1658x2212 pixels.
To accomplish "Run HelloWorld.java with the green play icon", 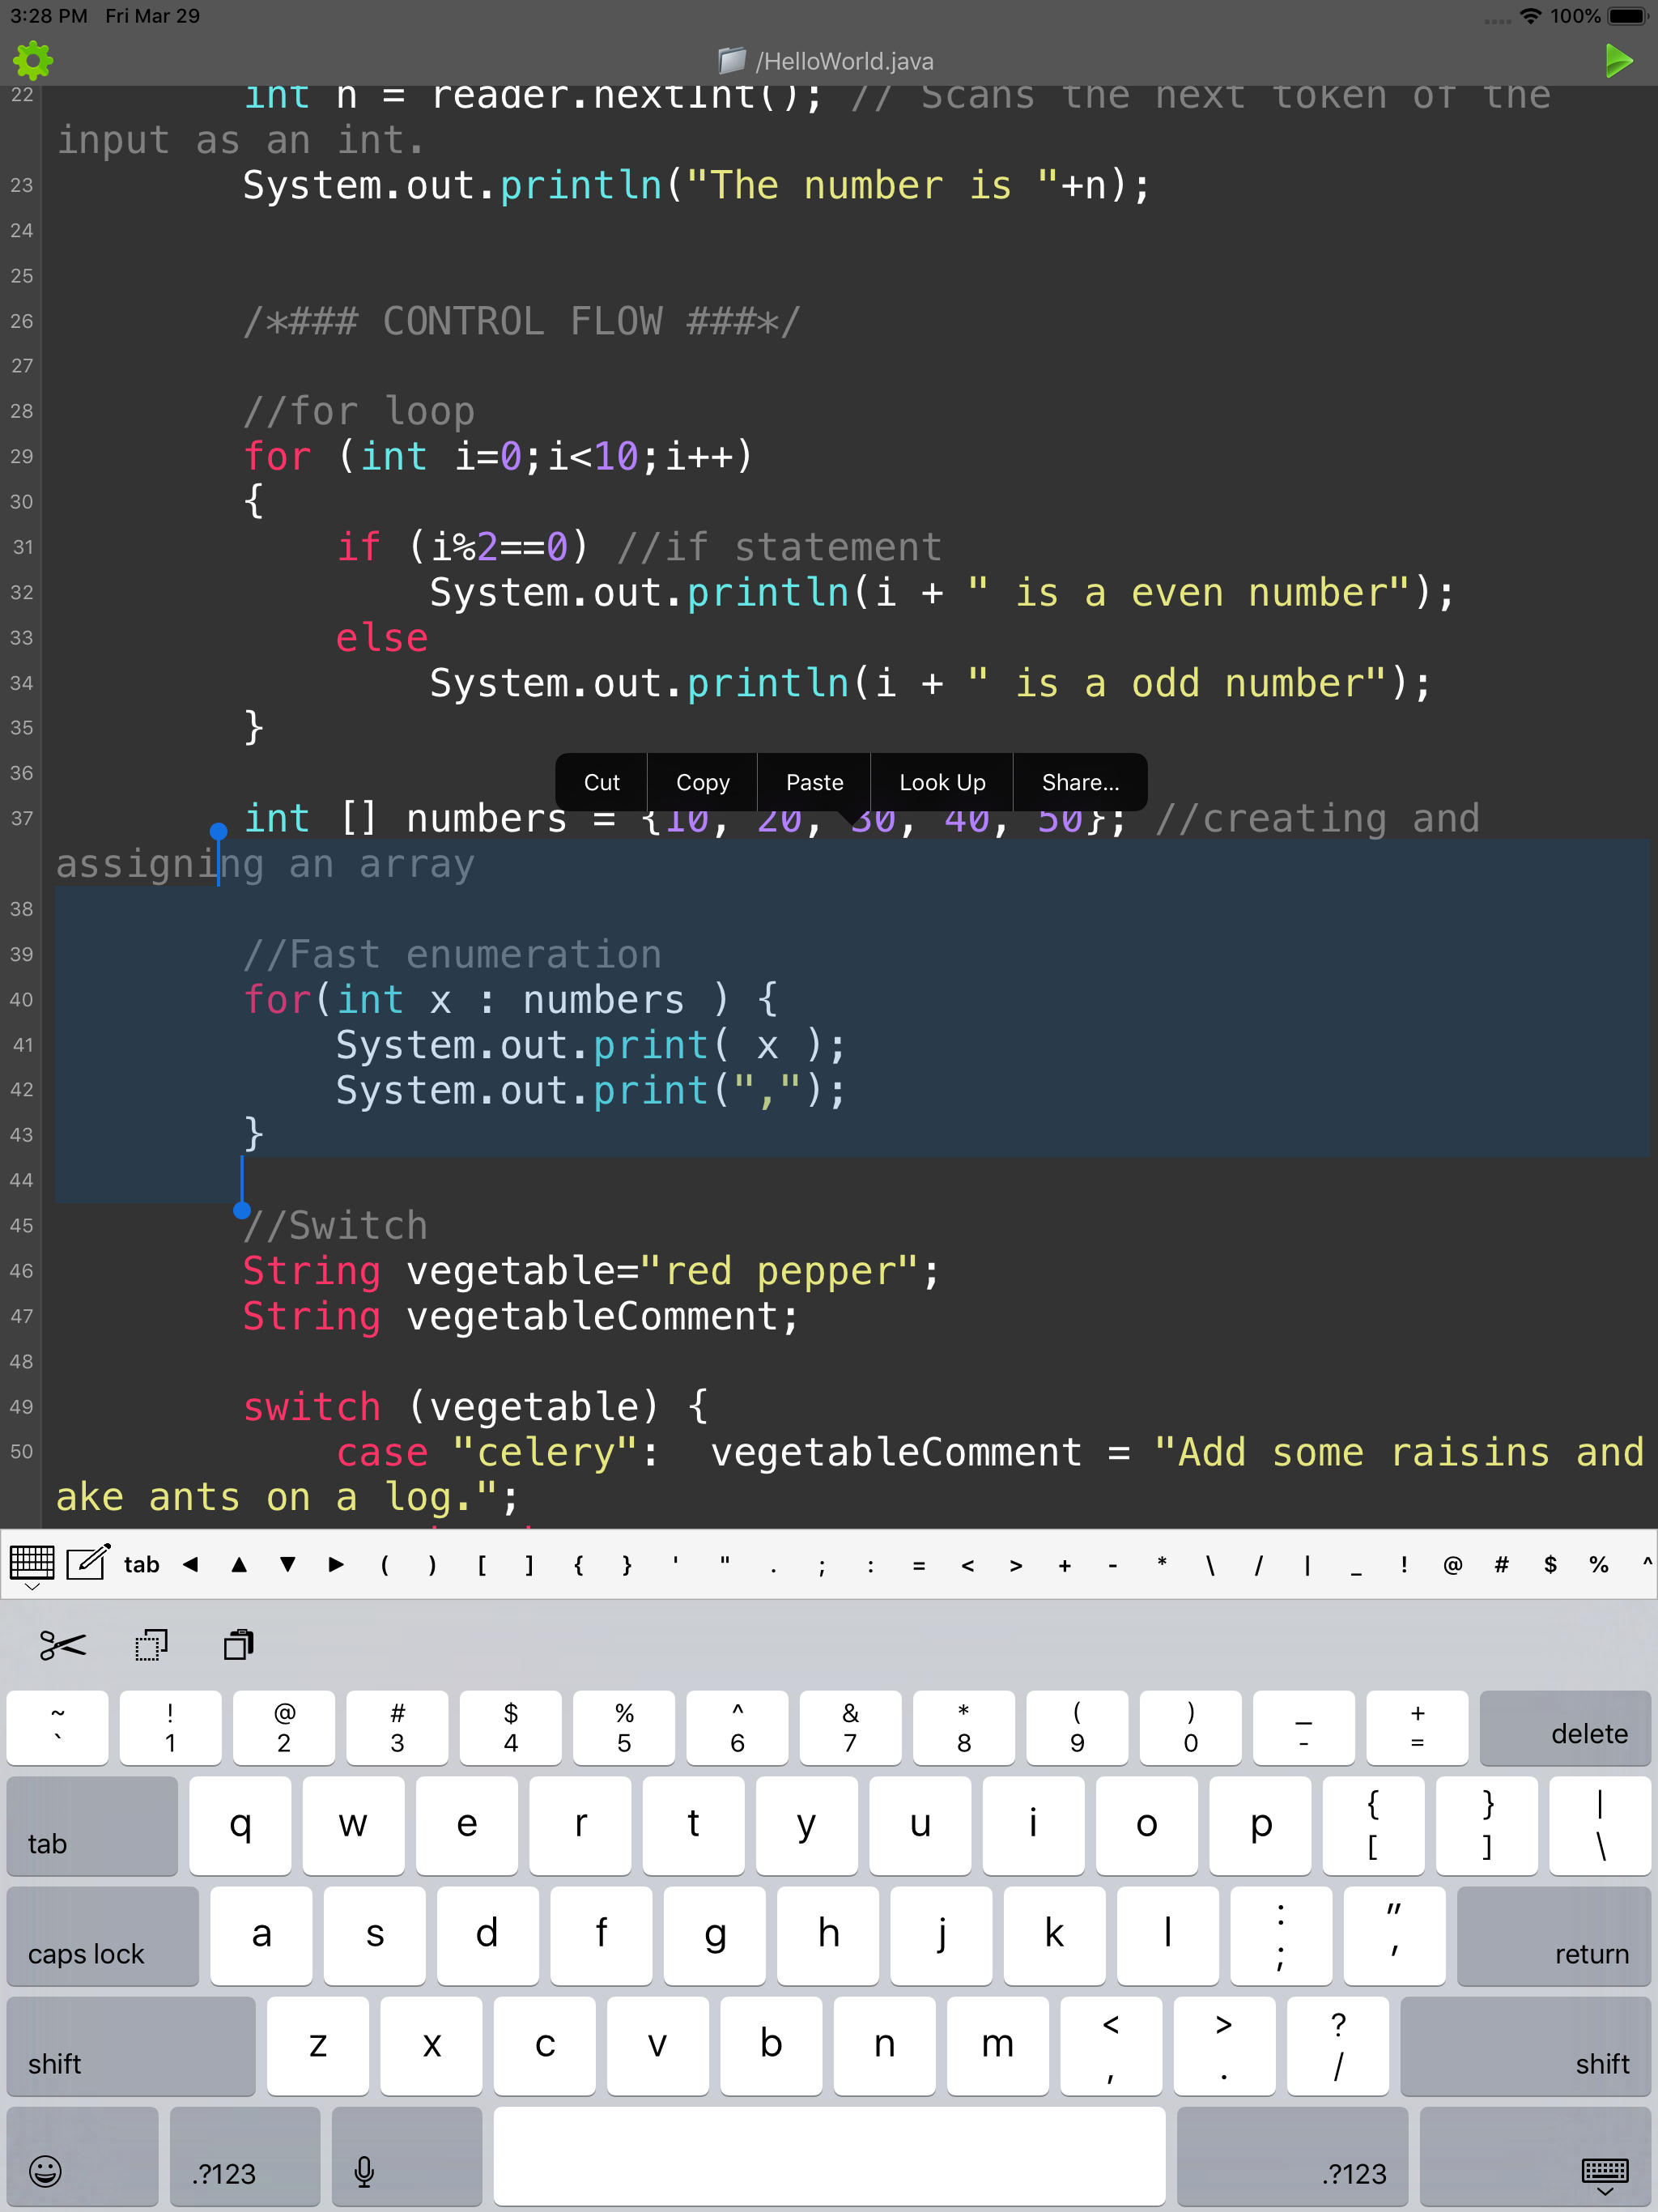I will pyautogui.click(x=1620, y=60).
